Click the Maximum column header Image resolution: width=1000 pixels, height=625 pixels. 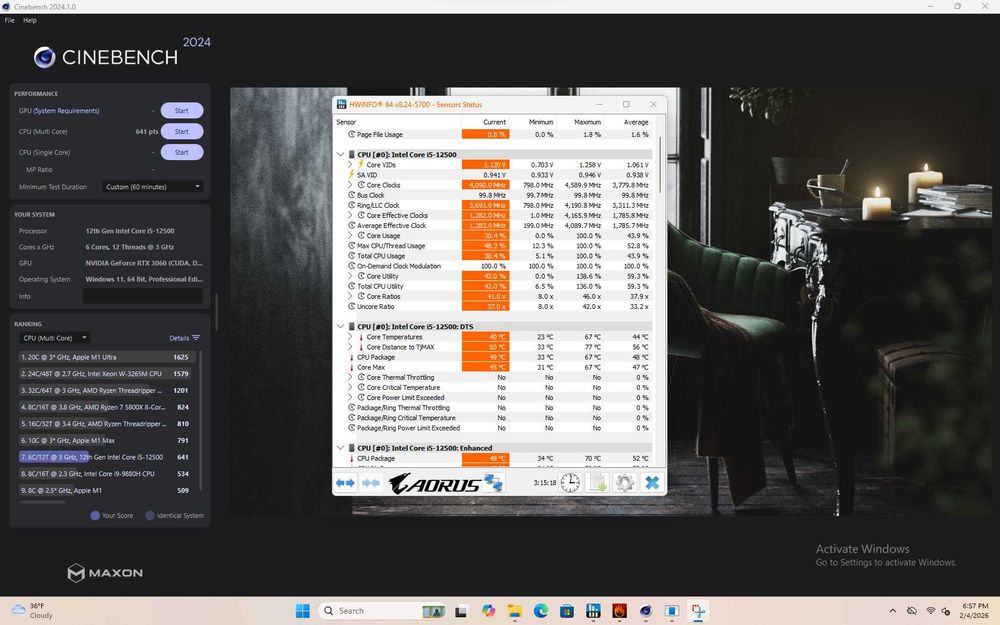pyautogui.click(x=581, y=122)
